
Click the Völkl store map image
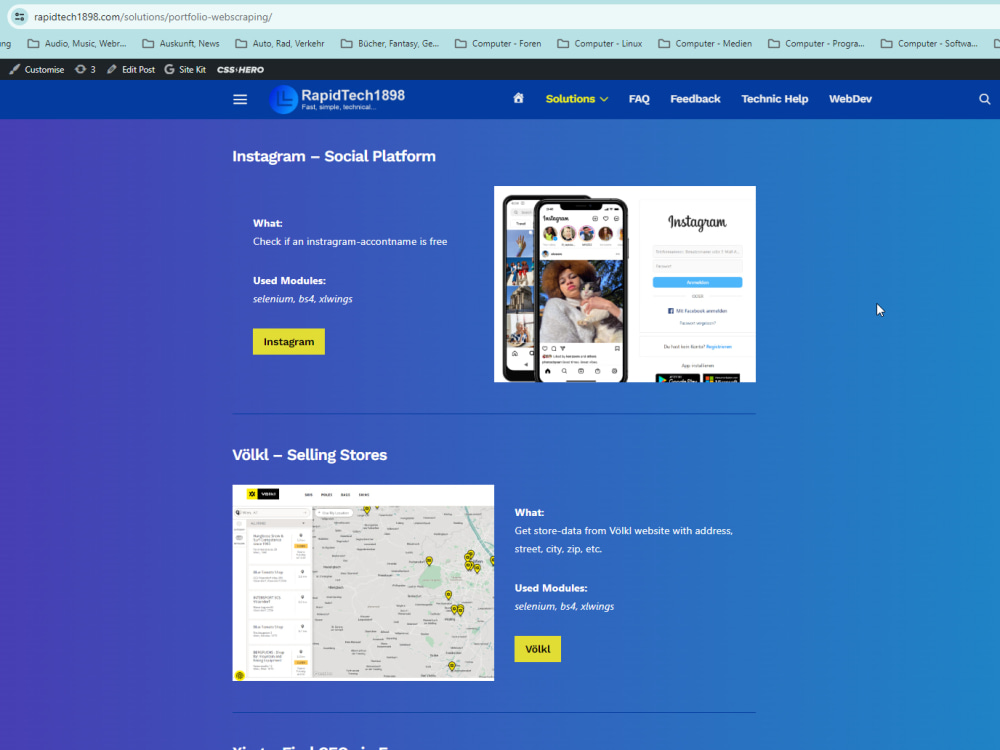364,583
